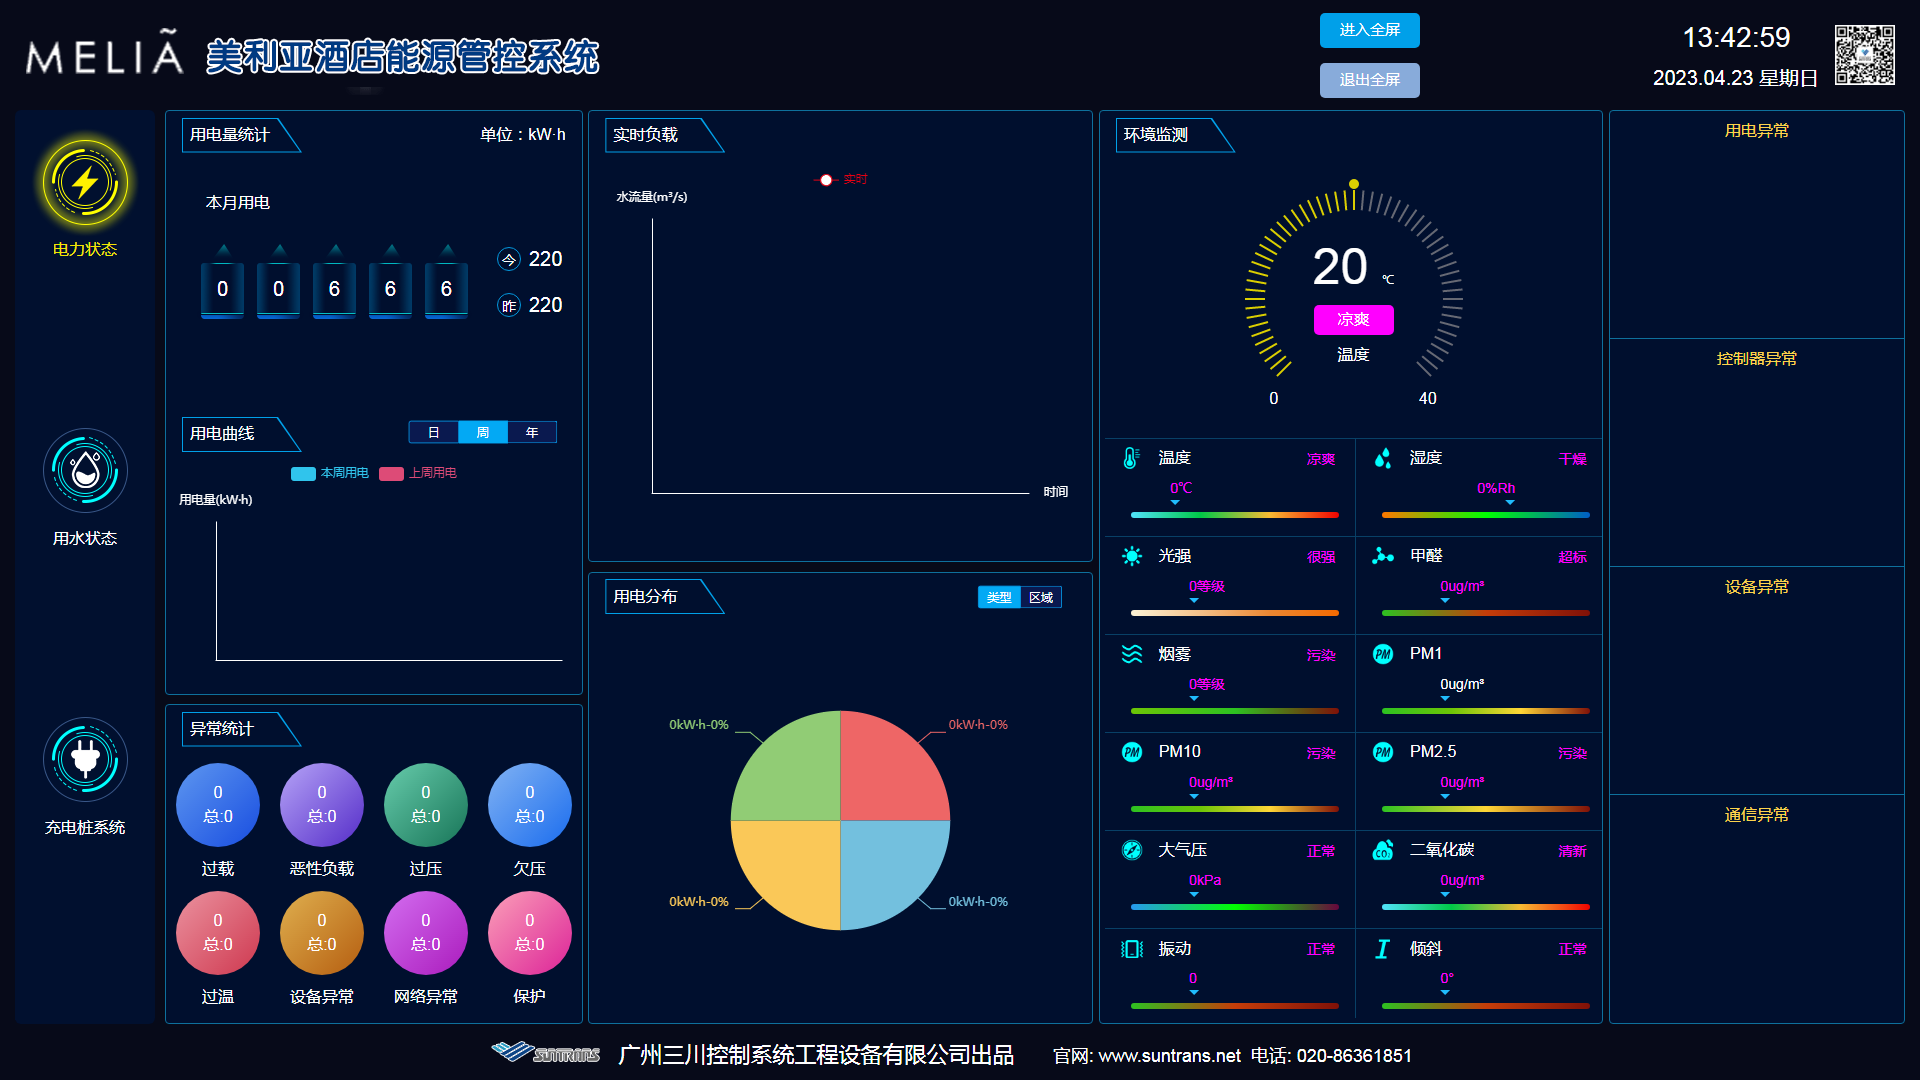Click the 湿度 gradient level bar
Screen dimensions: 1920x1080
[x=1485, y=515]
